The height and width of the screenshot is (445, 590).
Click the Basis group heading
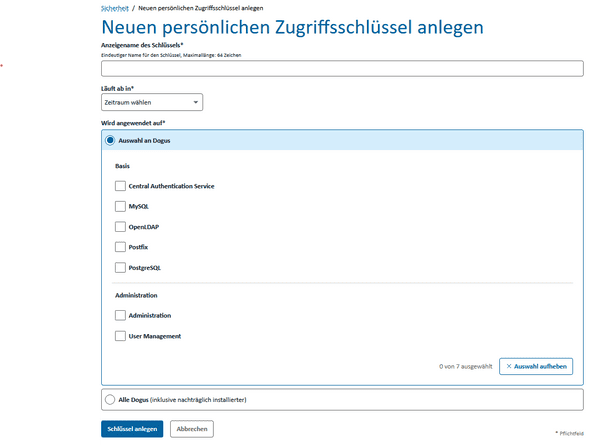pos(122,166)
